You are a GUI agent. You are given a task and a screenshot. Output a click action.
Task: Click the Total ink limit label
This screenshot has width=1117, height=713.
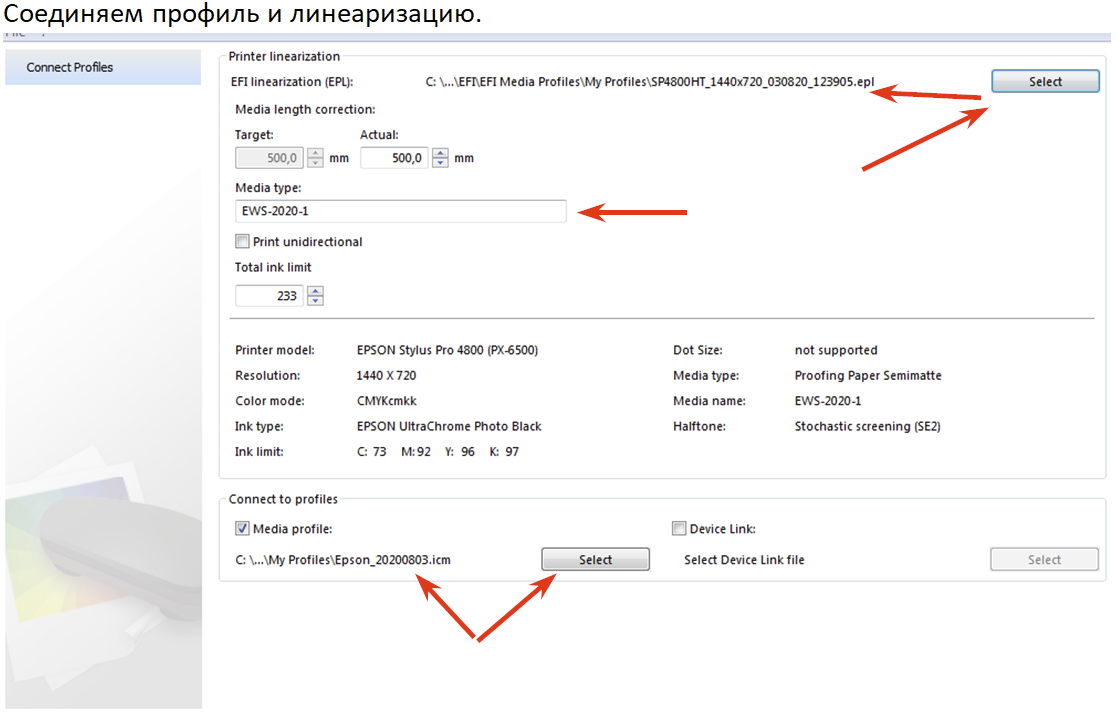tap(273, 268)
